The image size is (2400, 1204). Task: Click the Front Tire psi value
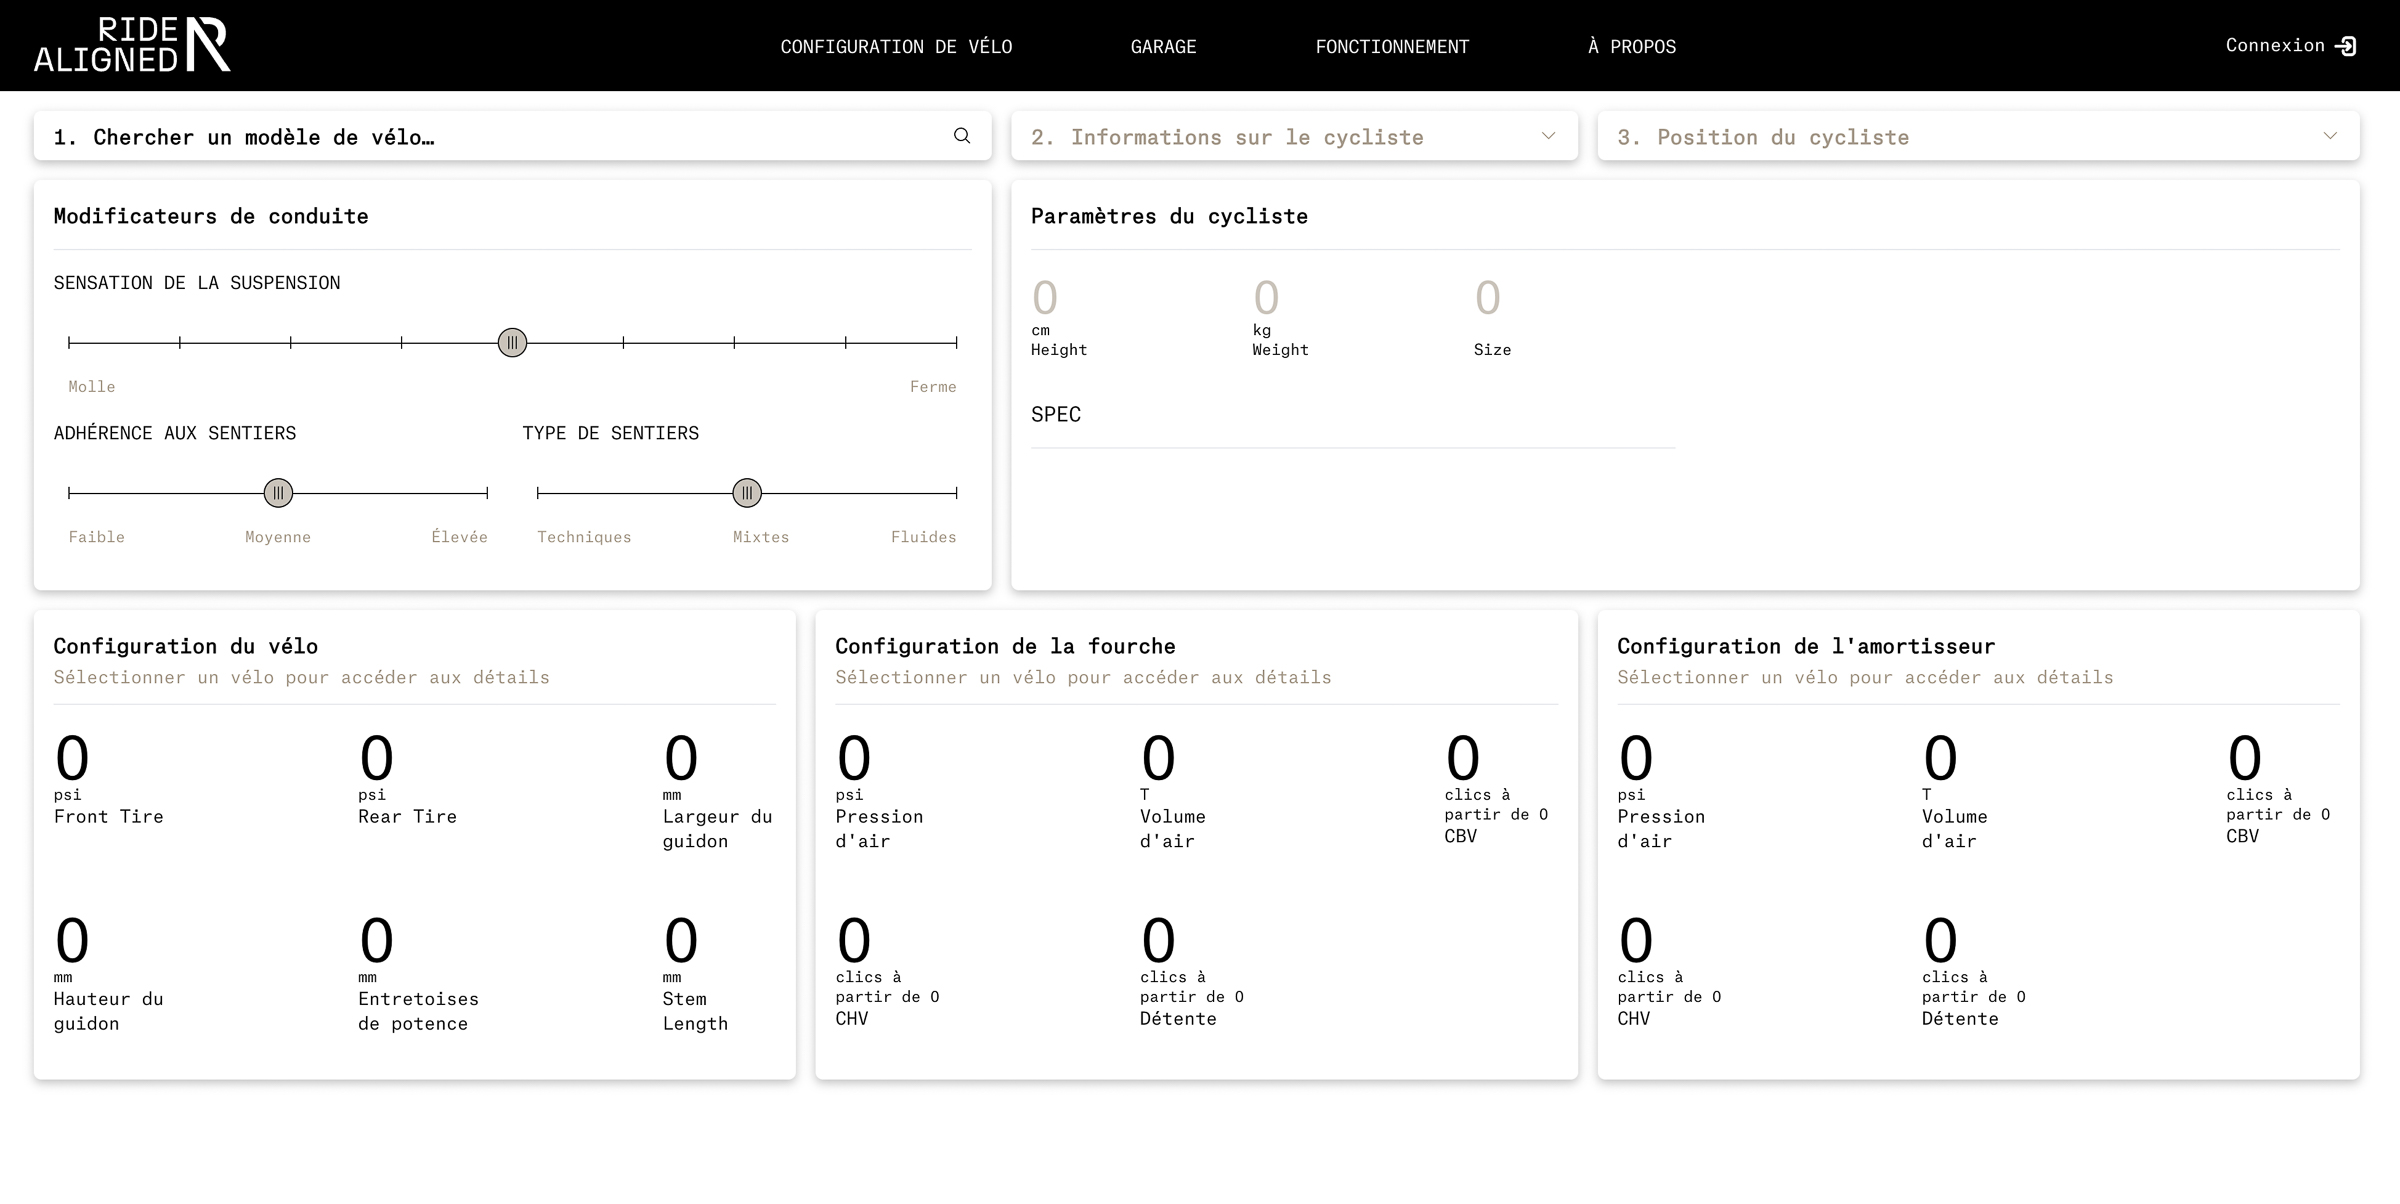pyautogui.click(x=72, y=758)
